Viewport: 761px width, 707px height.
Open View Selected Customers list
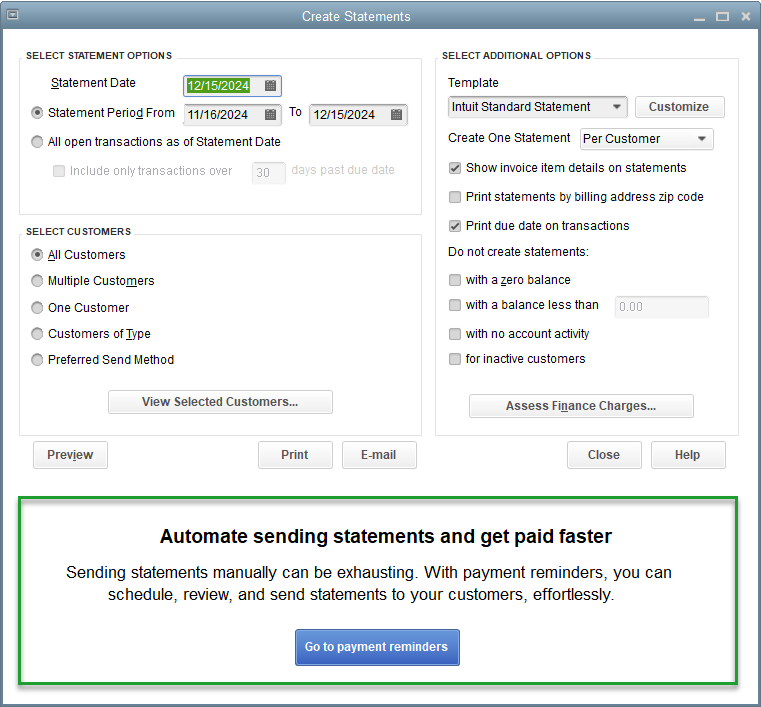[220, 402]
